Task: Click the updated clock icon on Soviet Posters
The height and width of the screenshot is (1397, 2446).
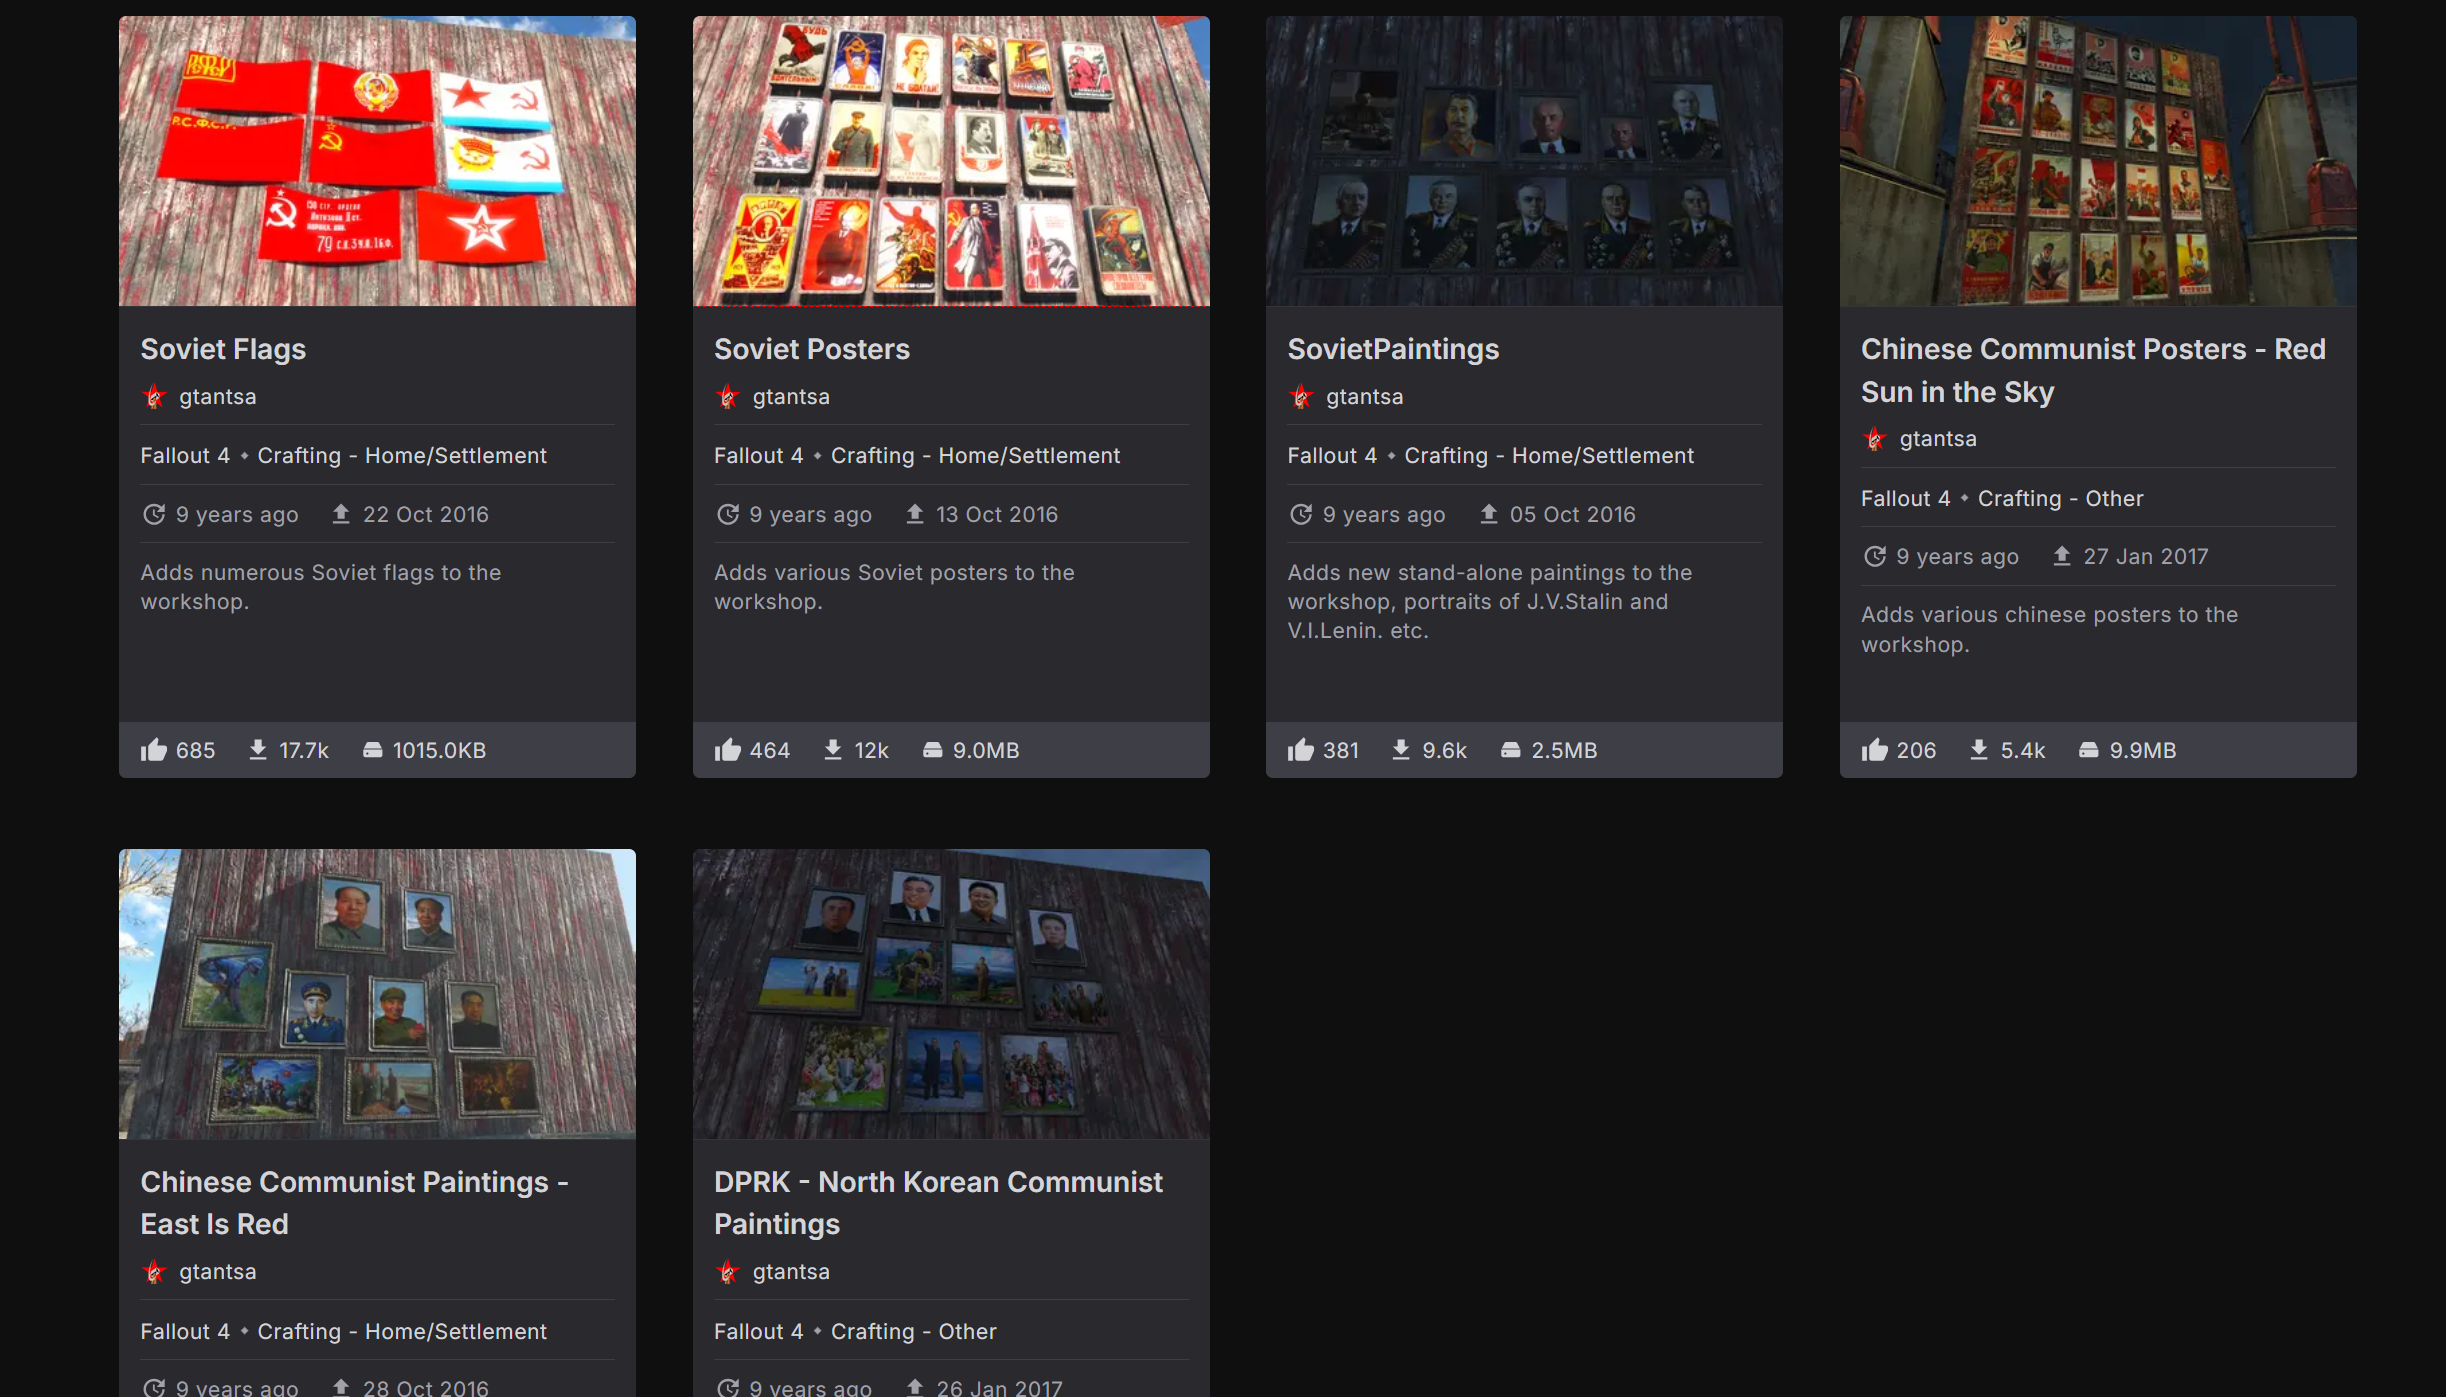Action: (x=728, y=514)
